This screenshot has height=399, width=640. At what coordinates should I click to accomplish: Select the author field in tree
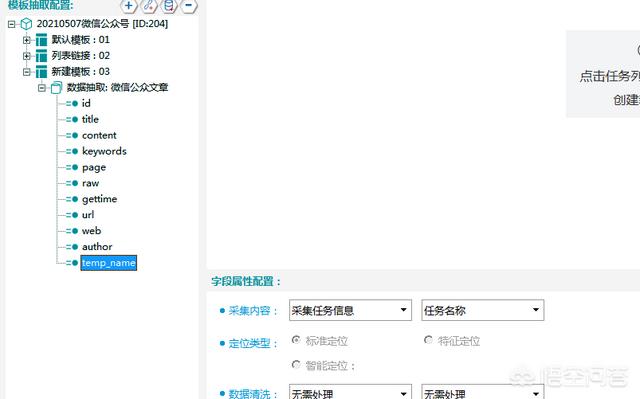point(97,246)
